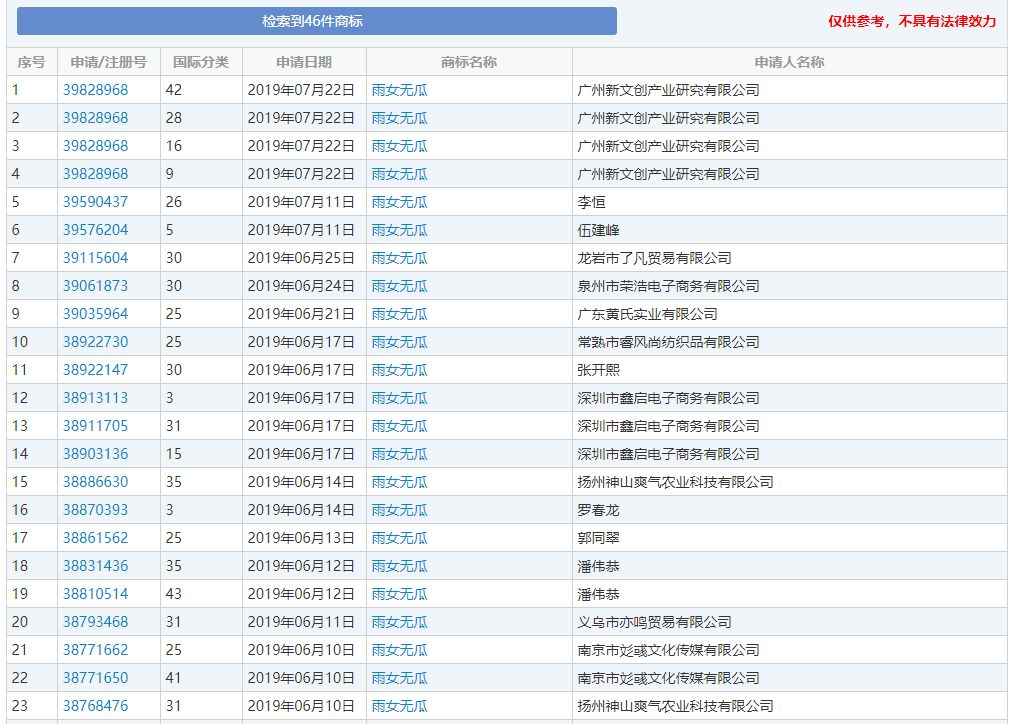Open 雨女无瓜 trademark in 郭同翠 row
1014x724 pixels.
tap(400, 538)
